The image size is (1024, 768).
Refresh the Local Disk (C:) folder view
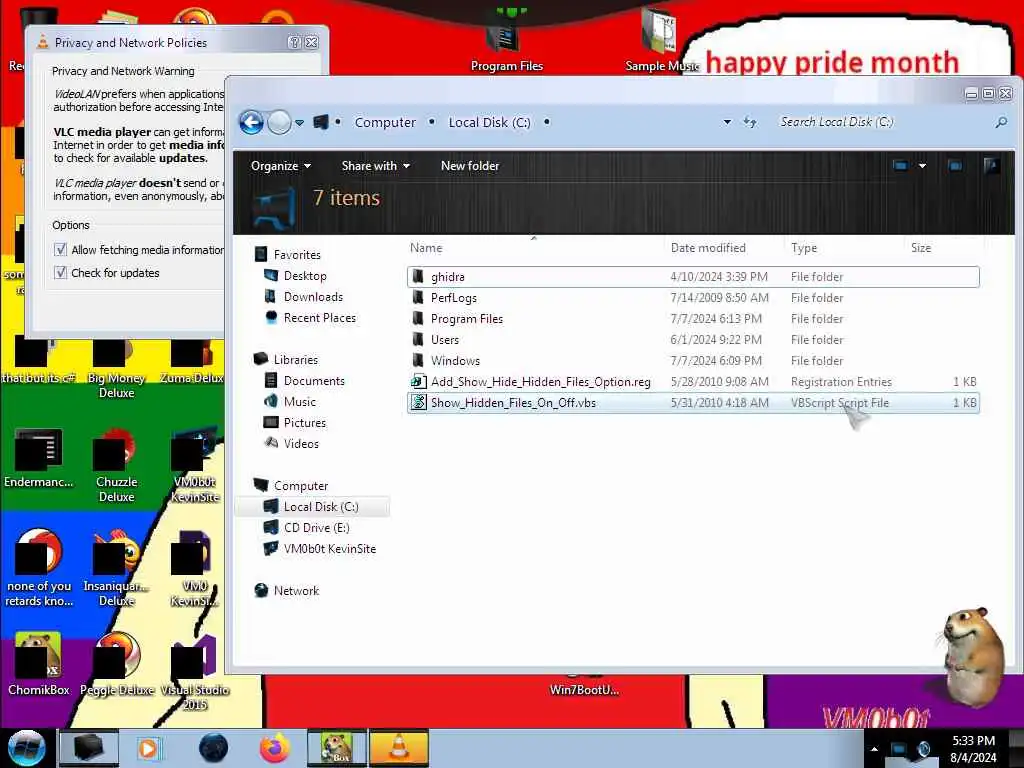750,122
